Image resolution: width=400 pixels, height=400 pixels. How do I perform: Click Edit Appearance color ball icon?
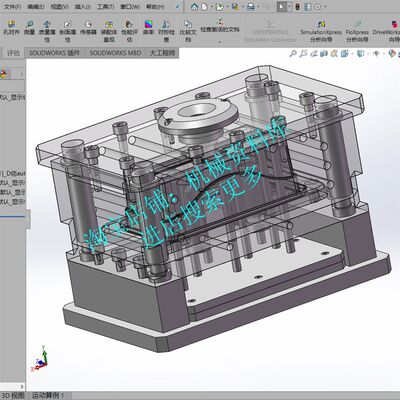click(x=393, y=53)
